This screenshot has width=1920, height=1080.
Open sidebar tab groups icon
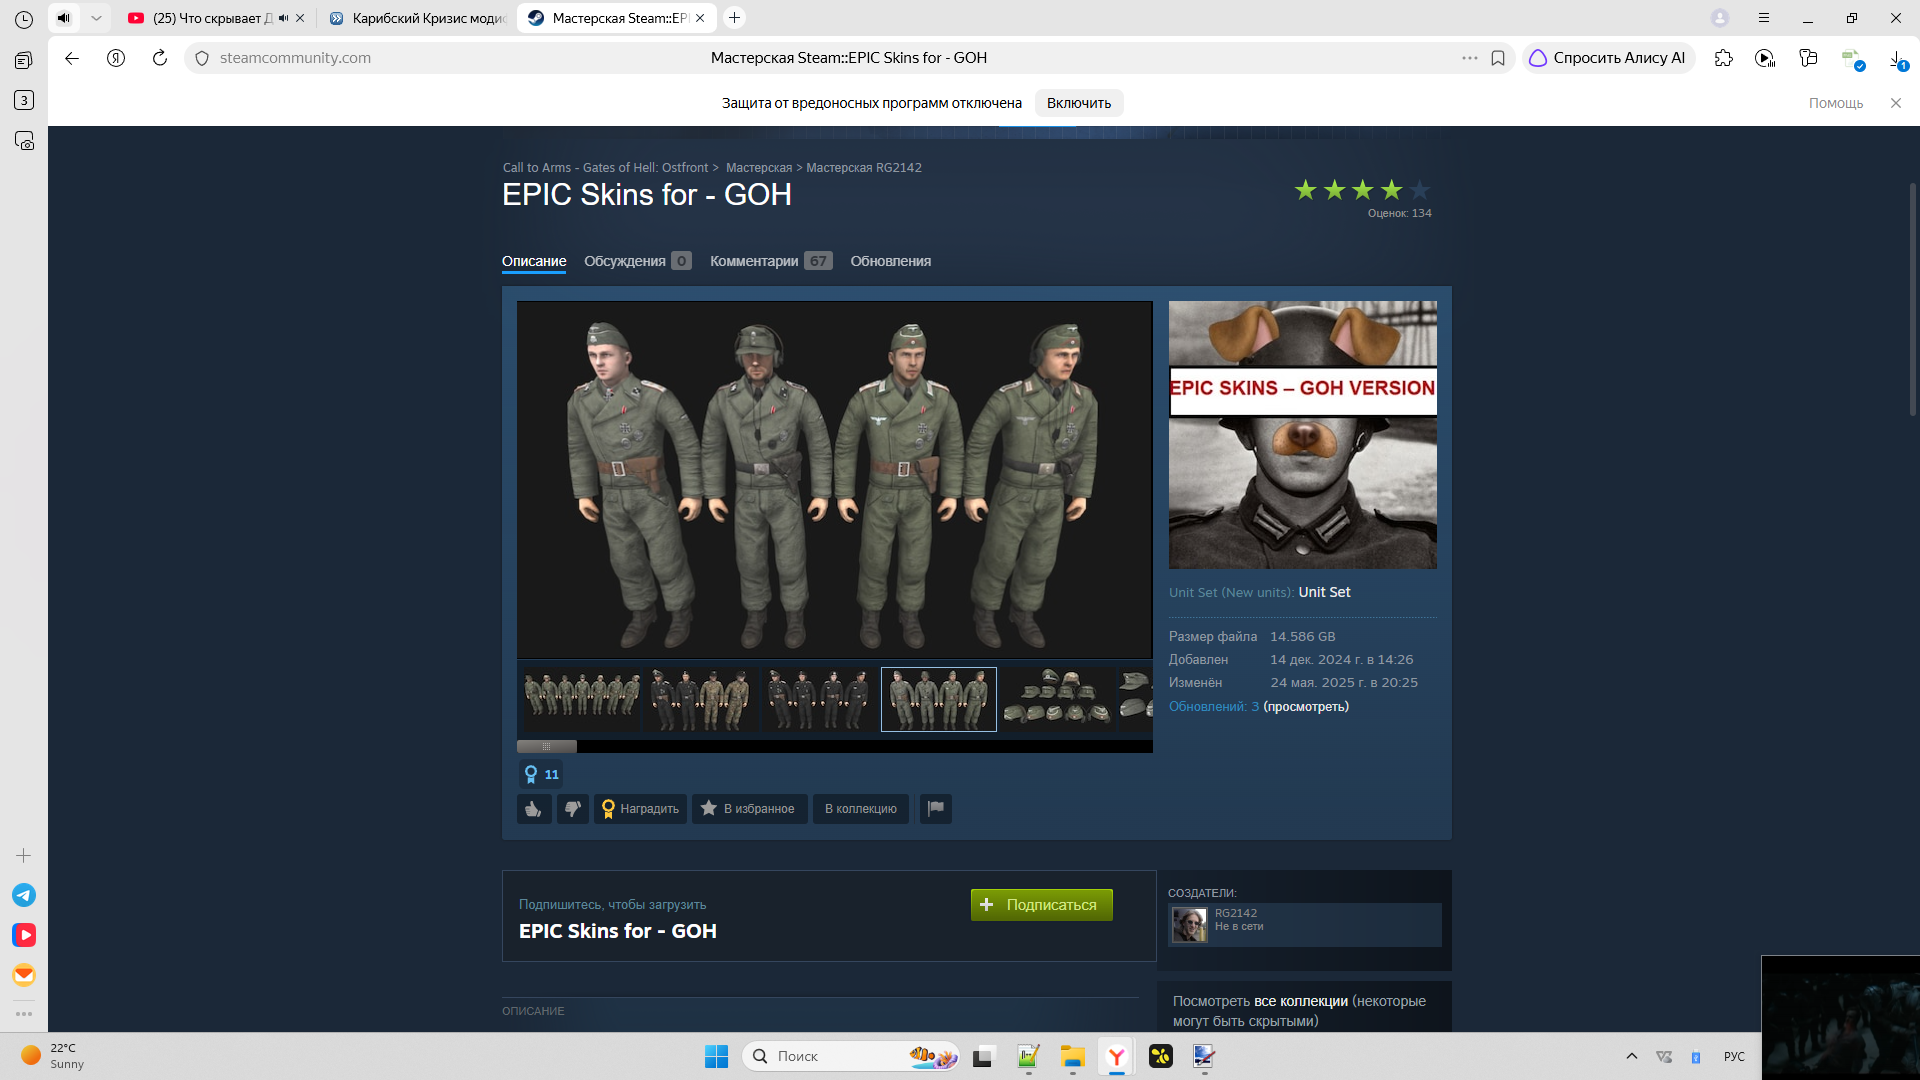24,60
